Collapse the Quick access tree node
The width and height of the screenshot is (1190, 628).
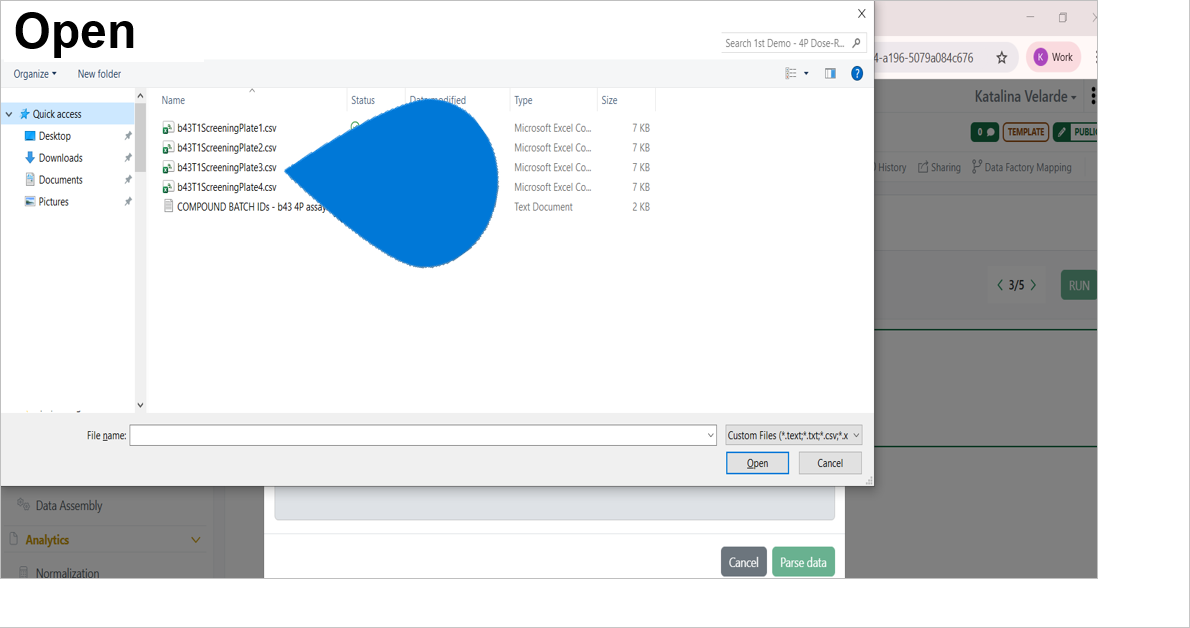click(9, 114)
